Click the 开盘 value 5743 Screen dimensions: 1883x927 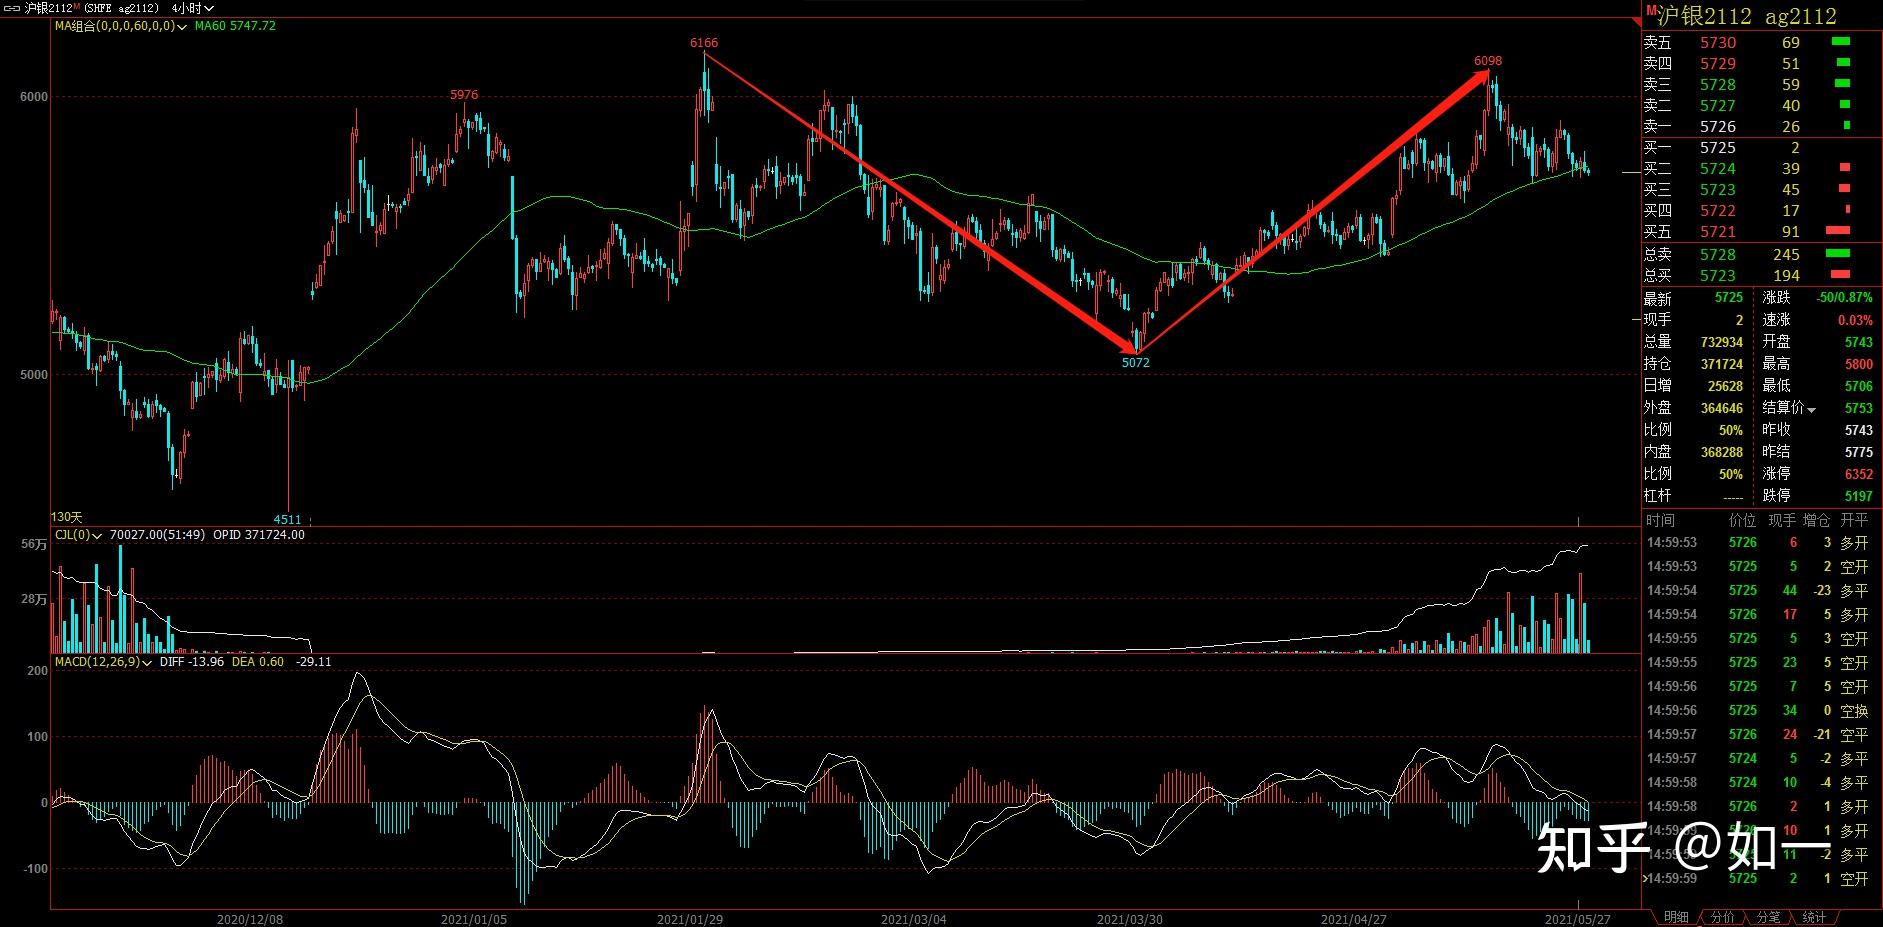click(1858, 342)
